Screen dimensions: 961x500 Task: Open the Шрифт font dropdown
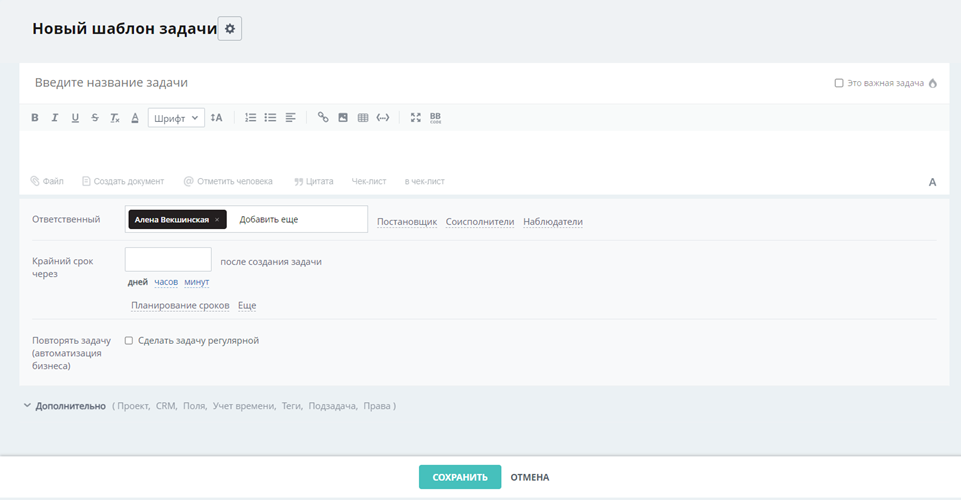[176, 118]
